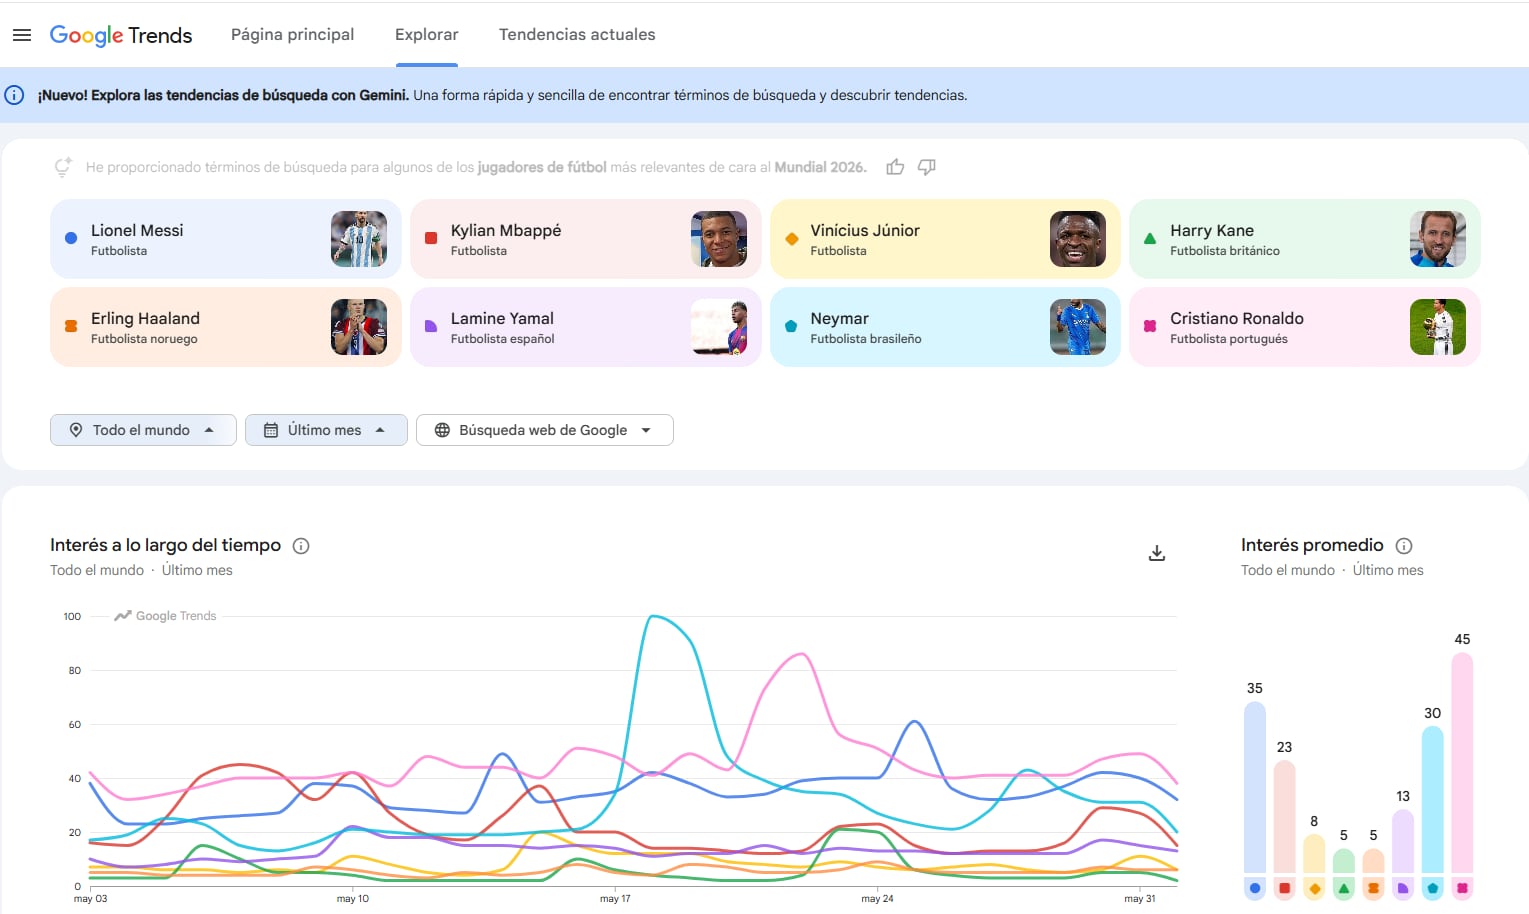The height and width of the screenshot is (914, 1529).
Task: Click the globe icon in Búsqueda web de Google
Action: (442, 430)
